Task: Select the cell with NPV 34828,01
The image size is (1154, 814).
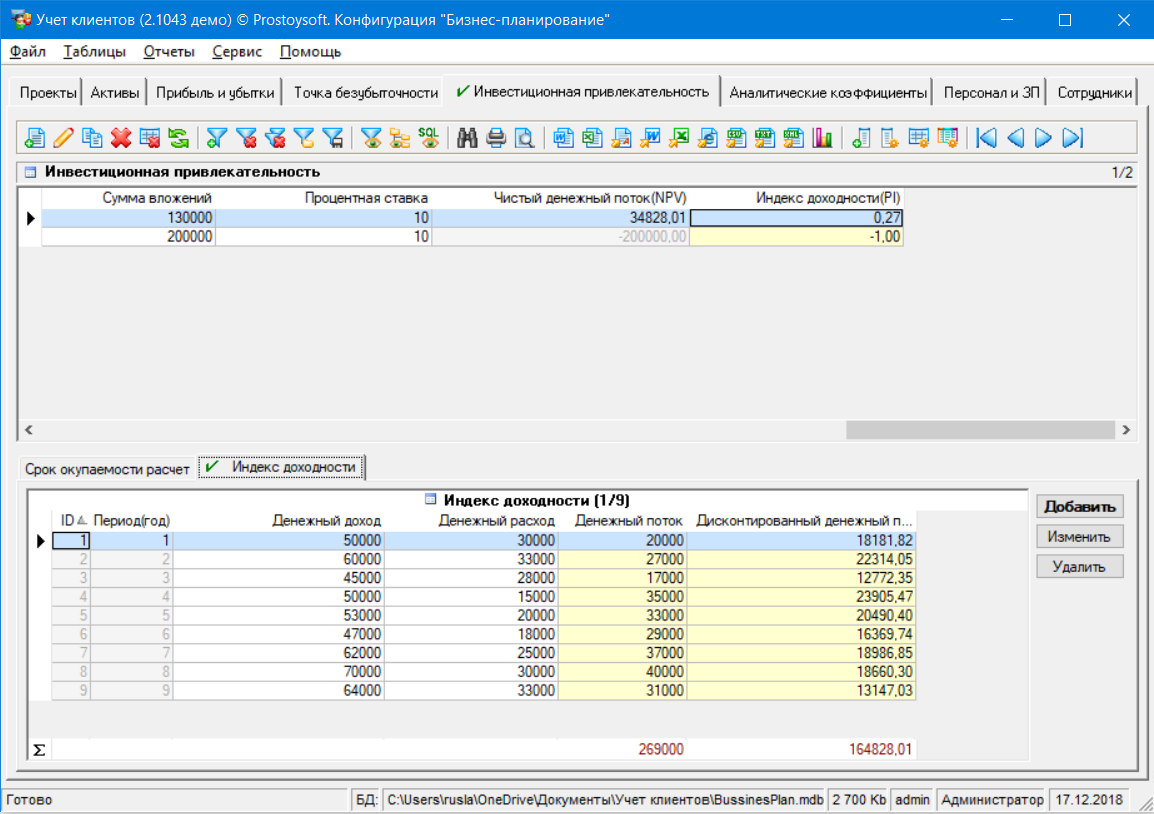Action: [x=560, y=218]
